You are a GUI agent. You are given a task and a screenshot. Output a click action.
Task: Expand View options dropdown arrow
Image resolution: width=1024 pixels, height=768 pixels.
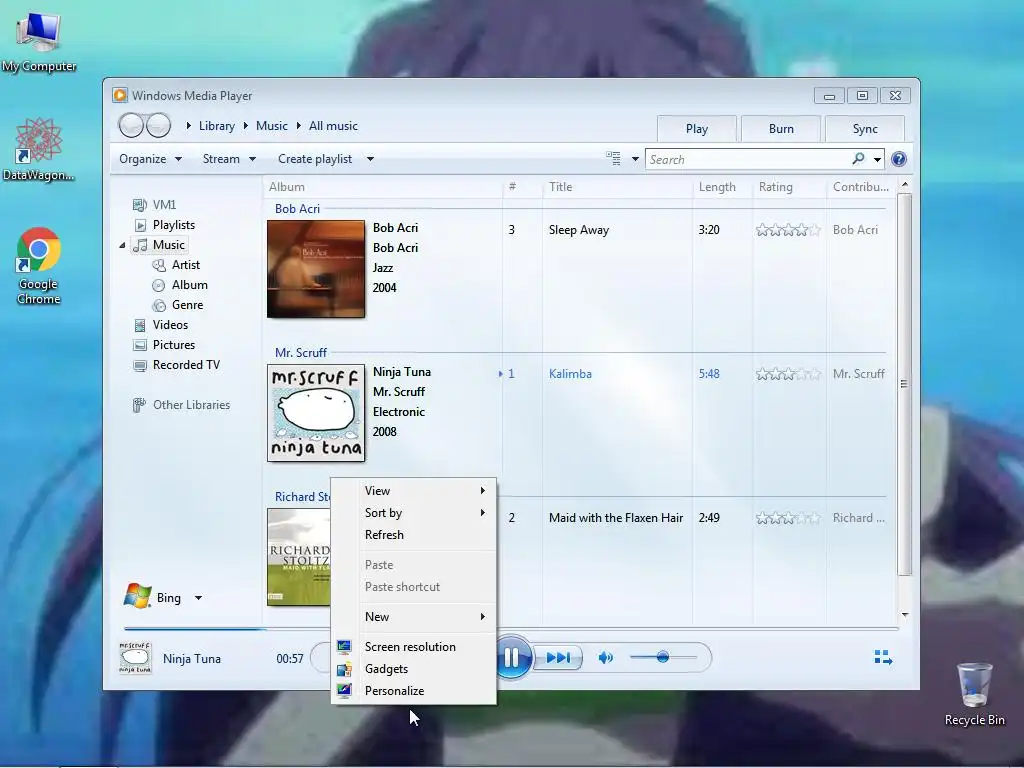pos(635,159)
